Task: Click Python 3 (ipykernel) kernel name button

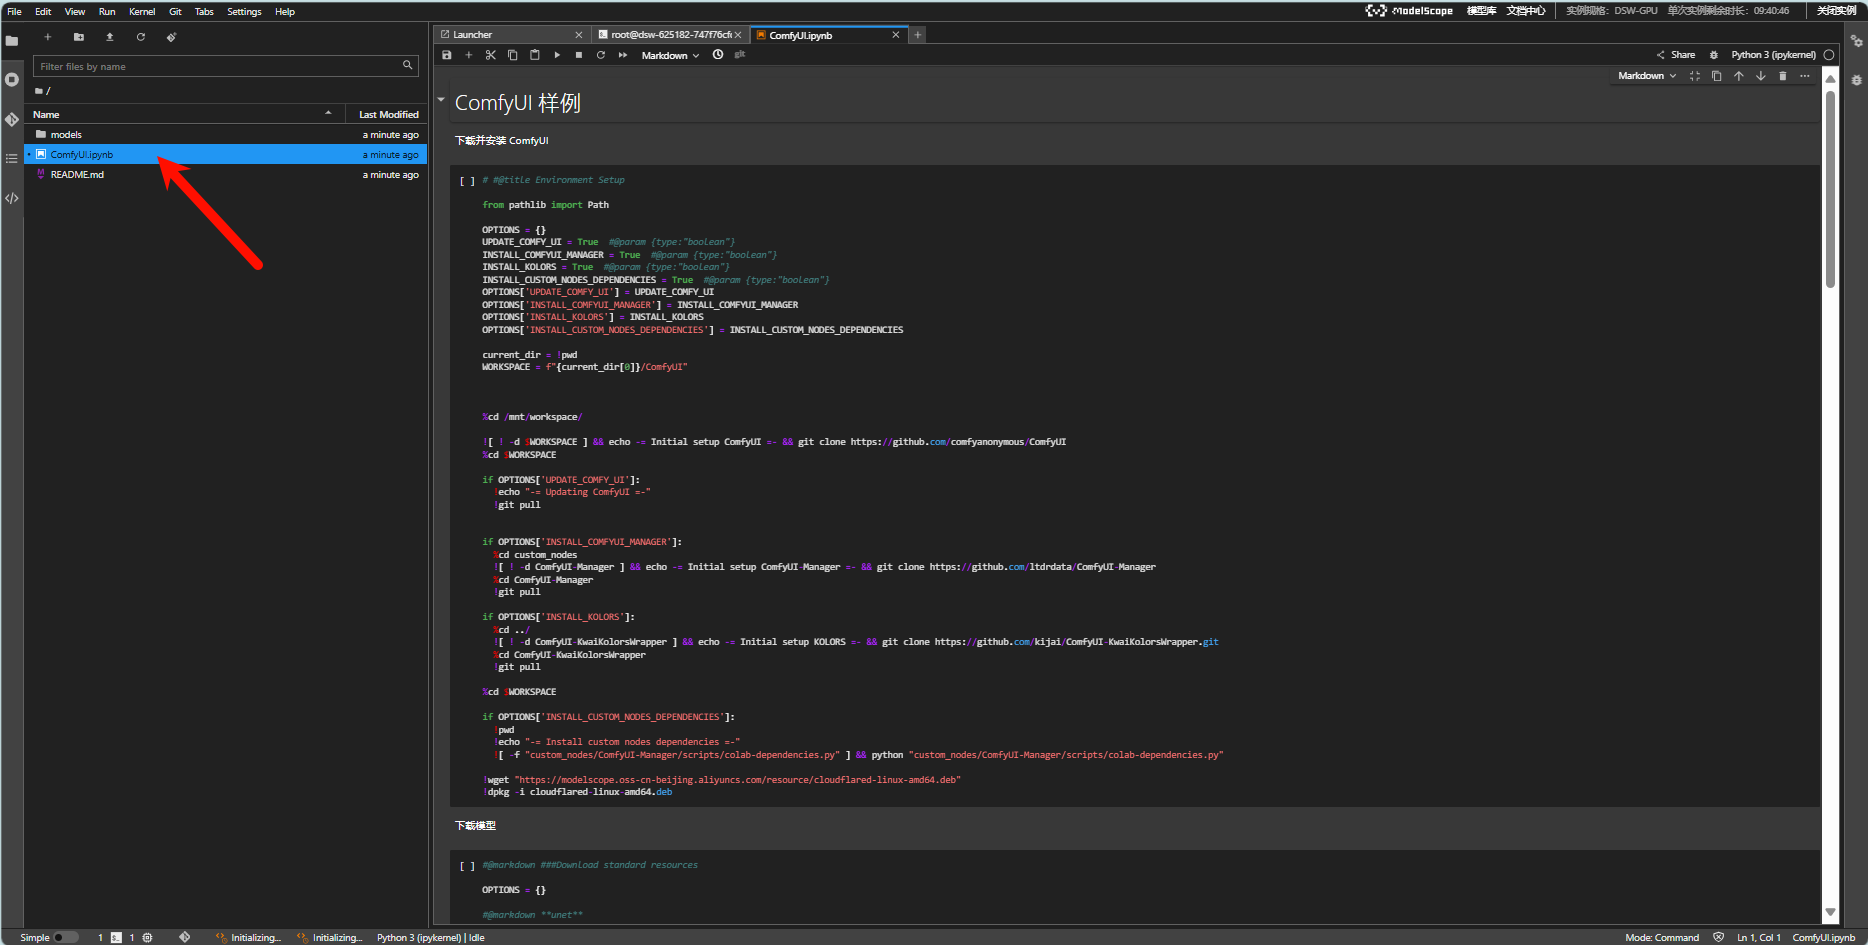Action: [1773, 55]
